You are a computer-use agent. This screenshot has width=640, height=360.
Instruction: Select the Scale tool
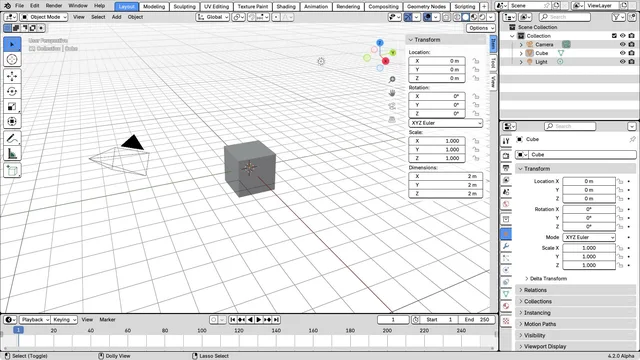12,107
